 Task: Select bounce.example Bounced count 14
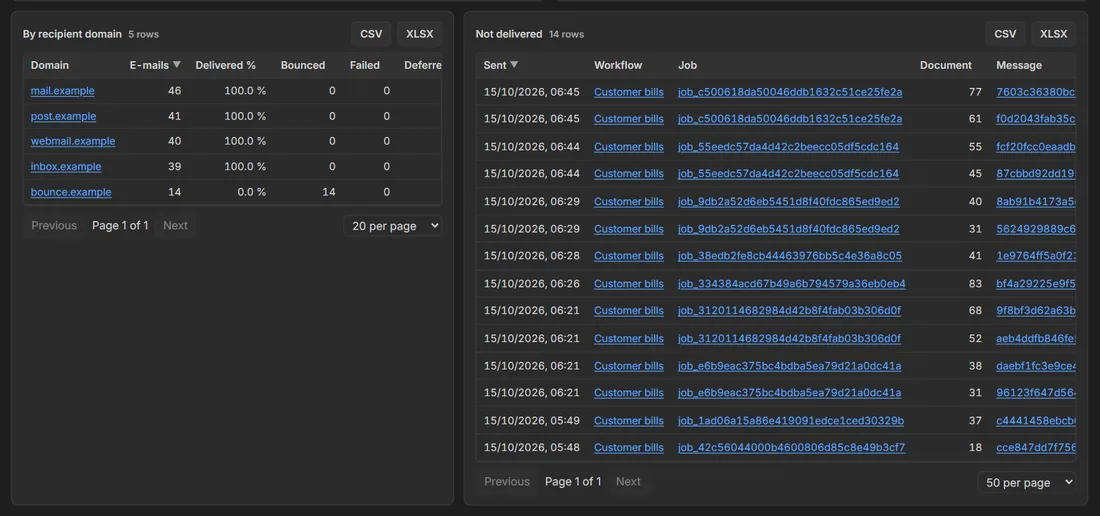pyautogui.click(x=328, y=191)
